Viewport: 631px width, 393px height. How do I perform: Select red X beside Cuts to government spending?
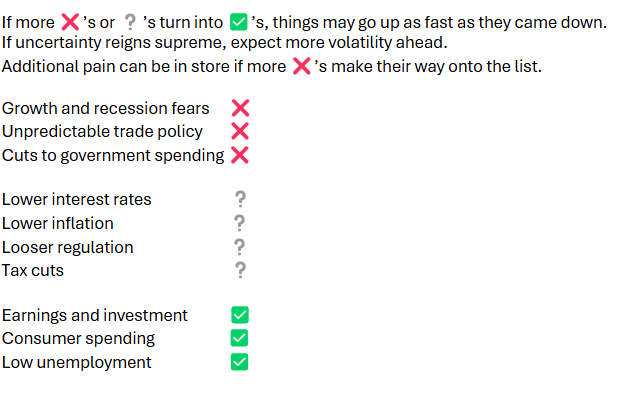tap(240, 155)
